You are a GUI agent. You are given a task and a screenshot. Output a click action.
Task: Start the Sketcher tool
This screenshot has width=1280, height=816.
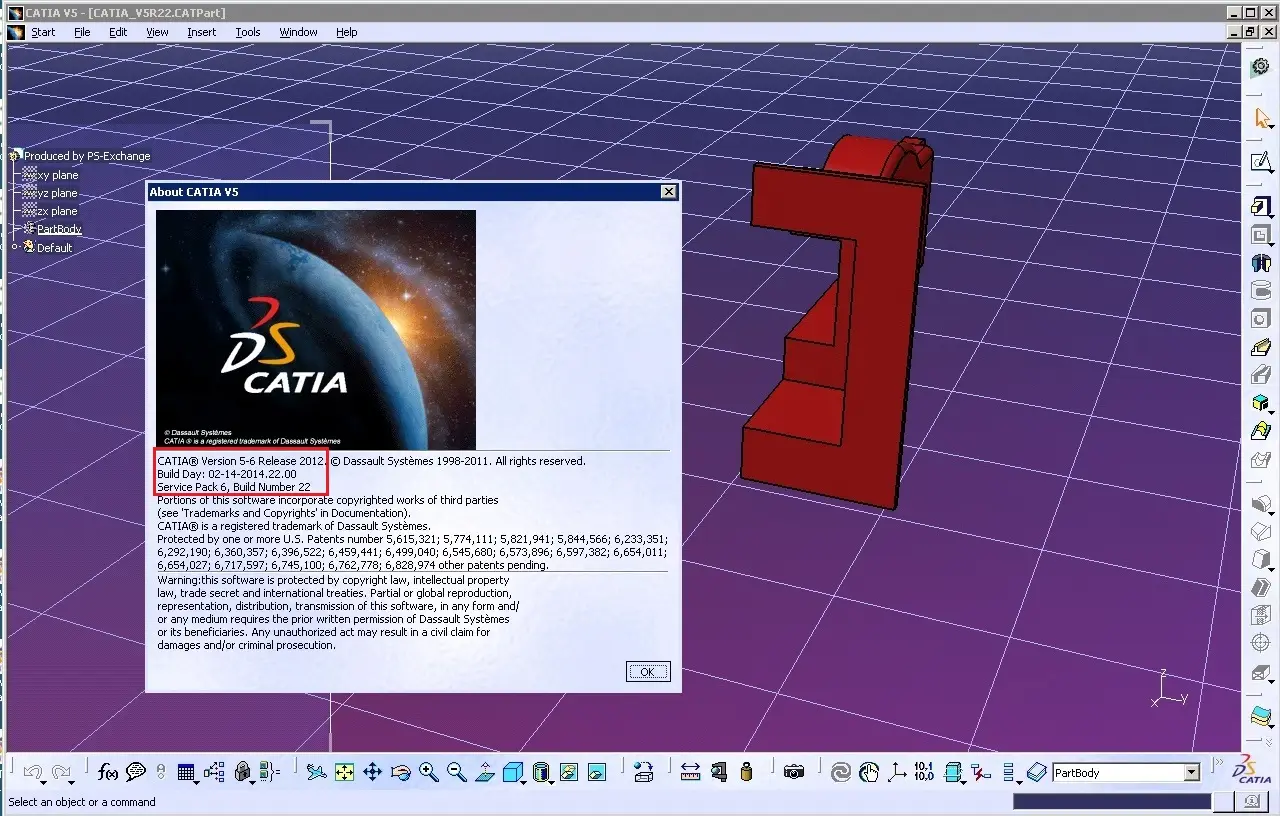(x=1261, y=161)
